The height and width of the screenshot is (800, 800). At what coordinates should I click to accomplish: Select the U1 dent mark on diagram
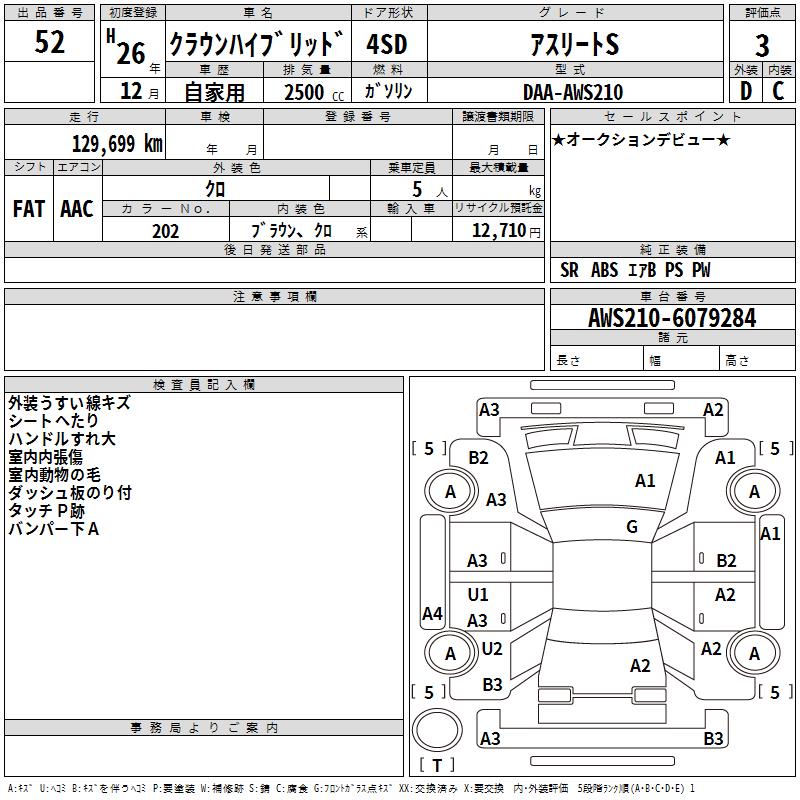tap(478, 594)
